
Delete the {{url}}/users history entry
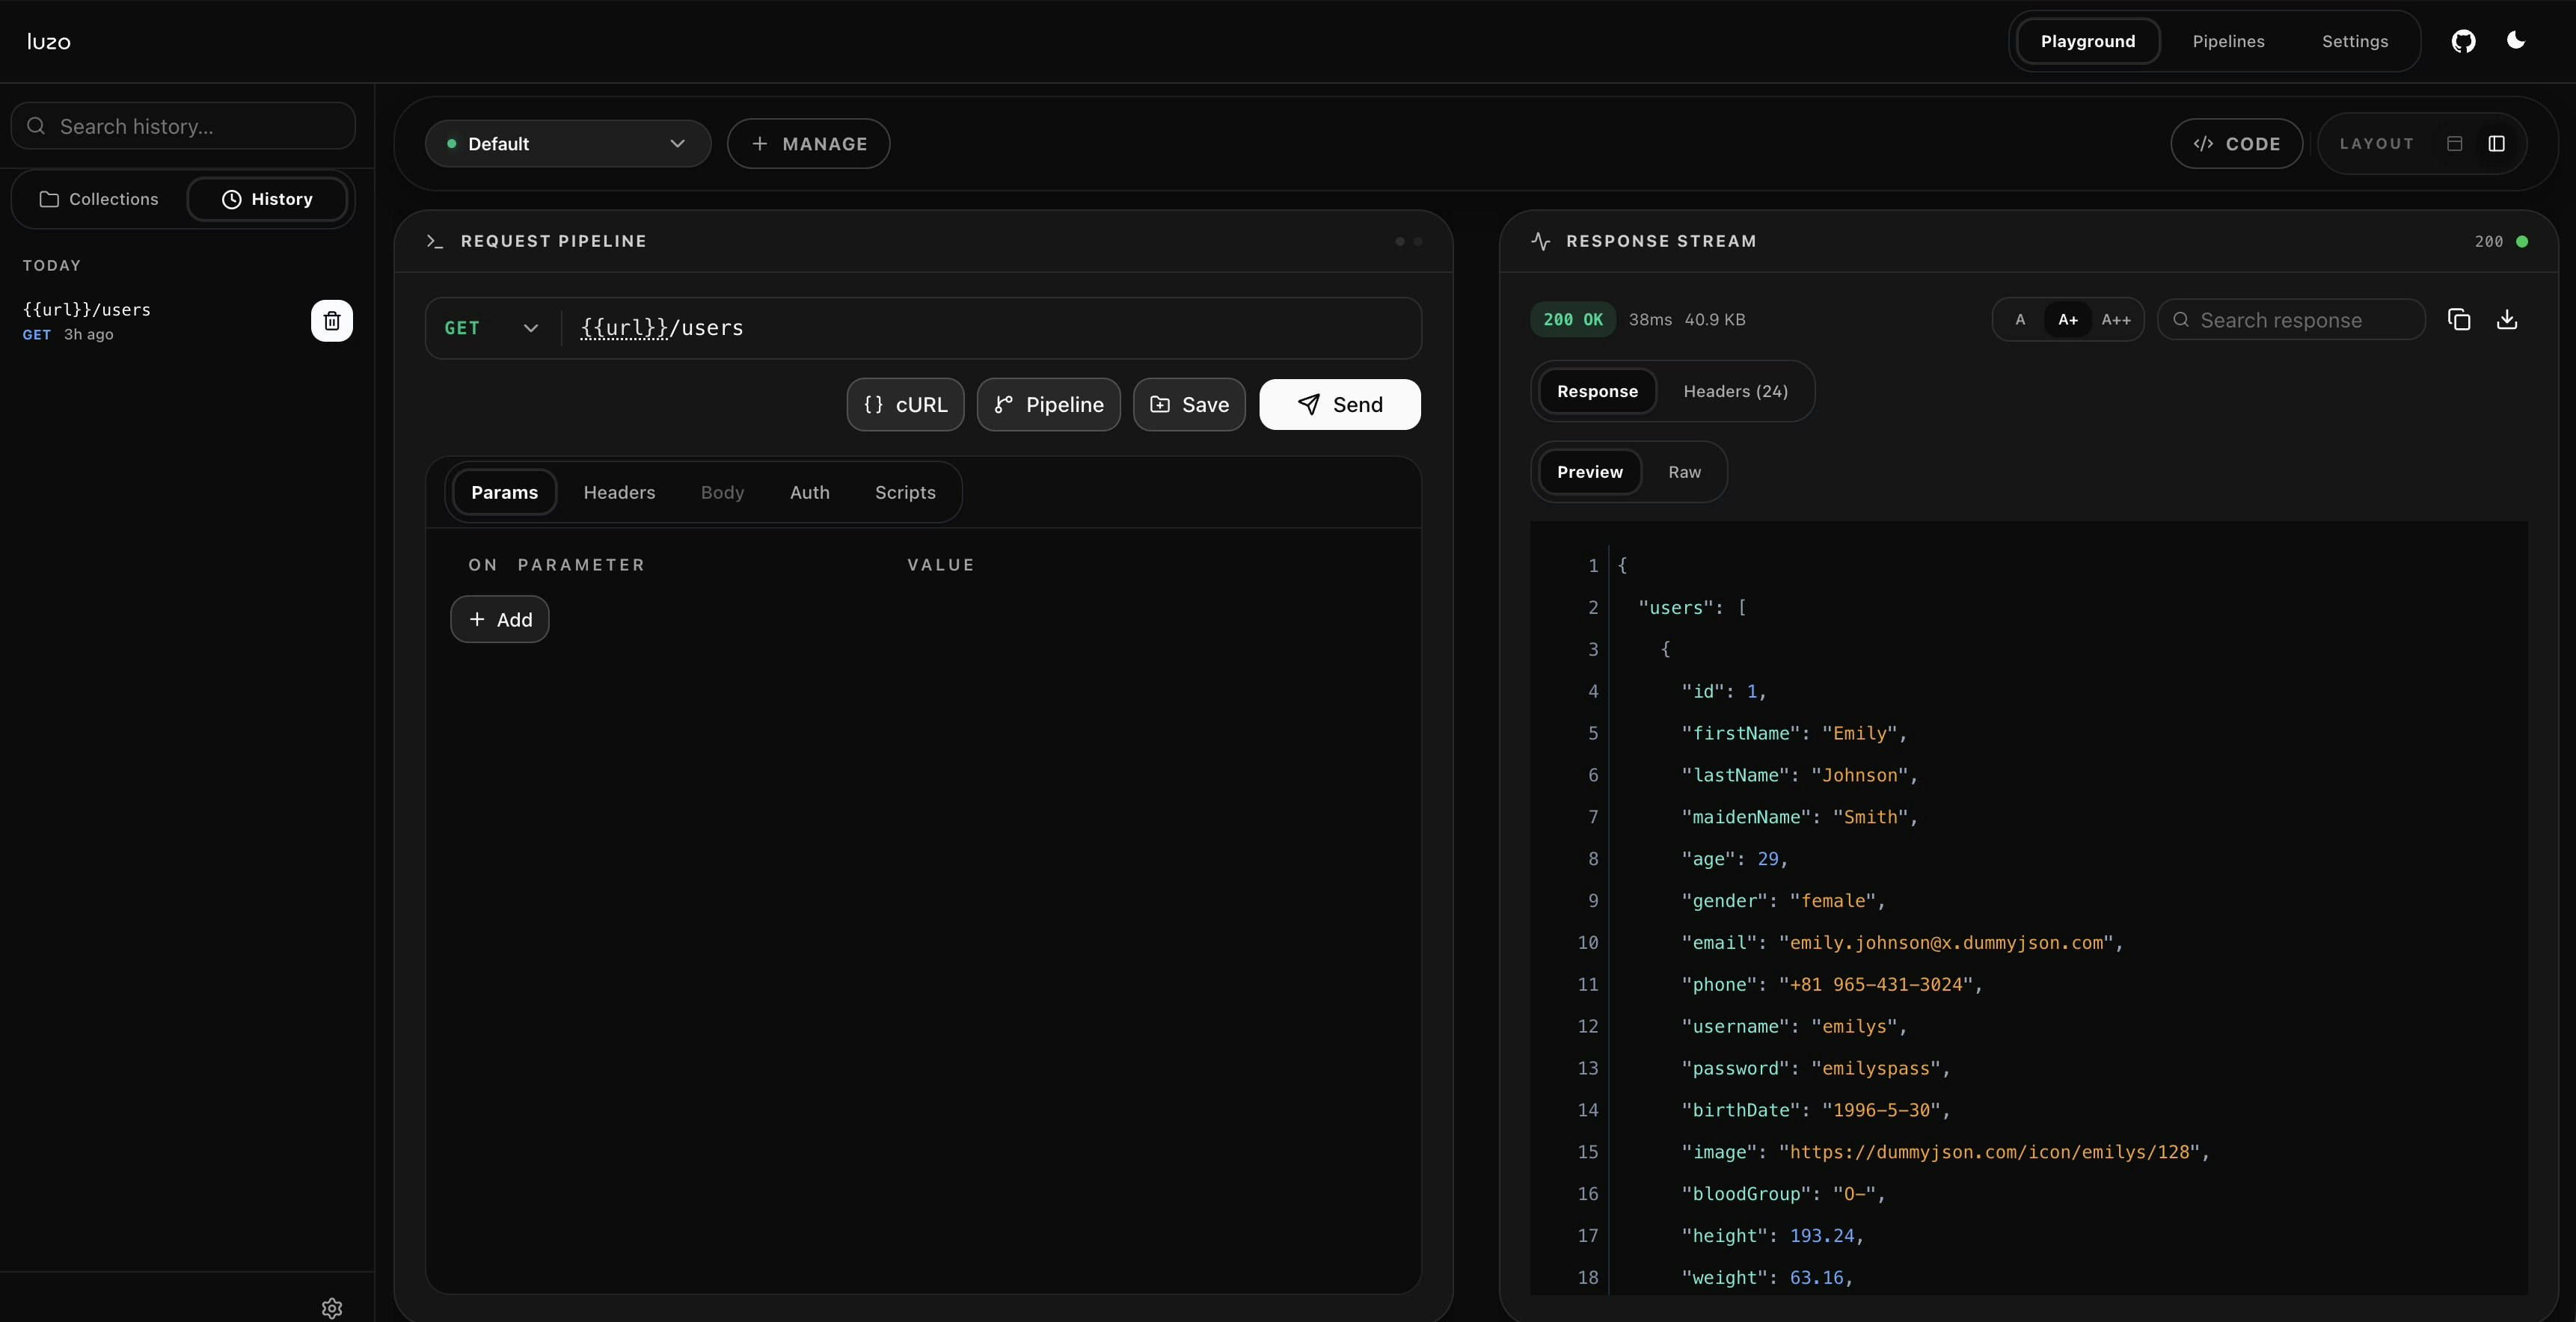332,321
